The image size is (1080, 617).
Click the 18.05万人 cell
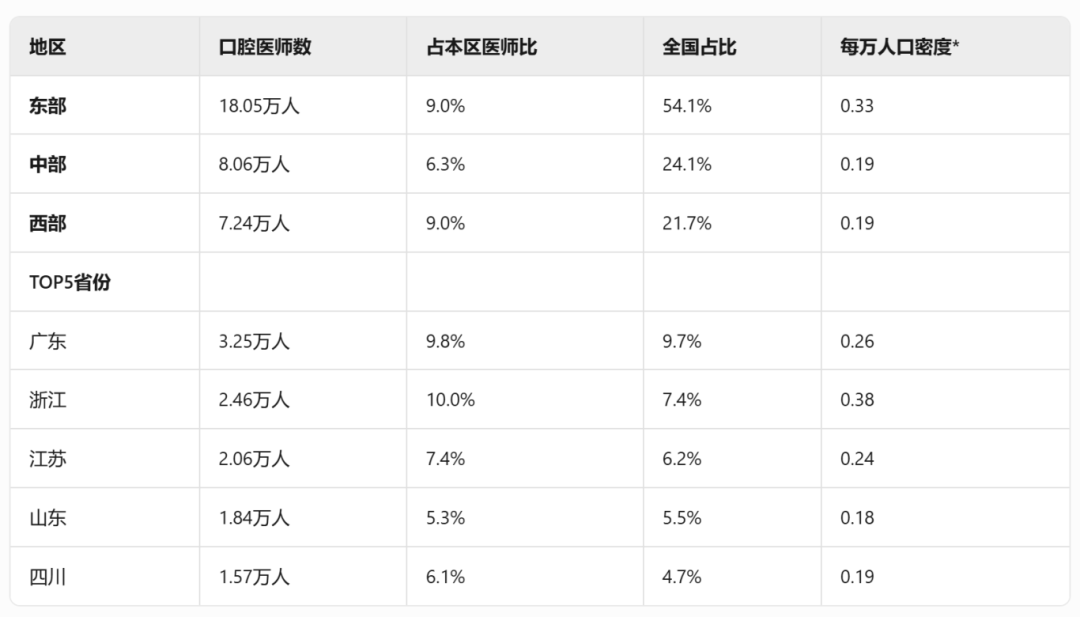click(x=259, y=106)
